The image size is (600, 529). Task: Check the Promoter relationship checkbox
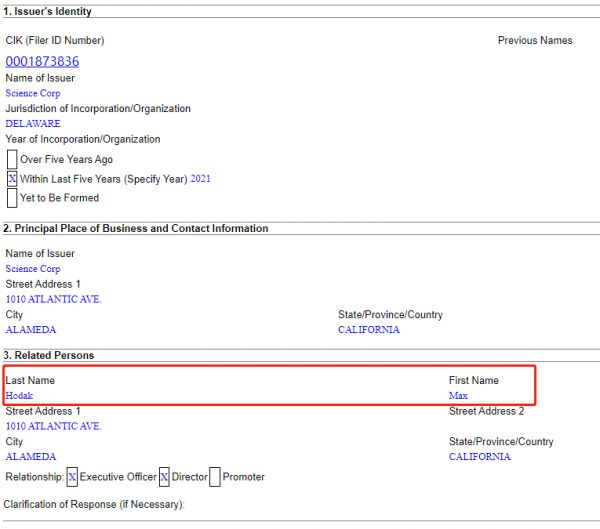[215, 477]
